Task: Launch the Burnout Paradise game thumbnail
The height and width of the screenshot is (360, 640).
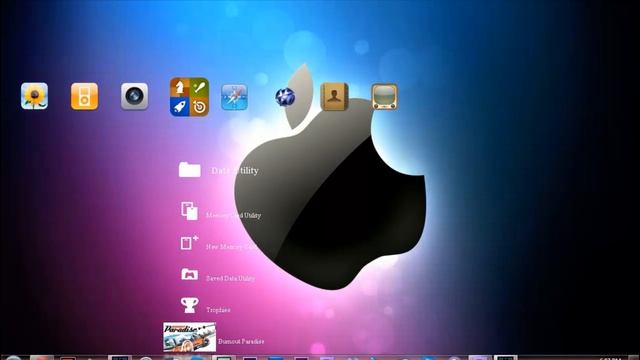Action: pyautogui.click(x=189, y=337)
